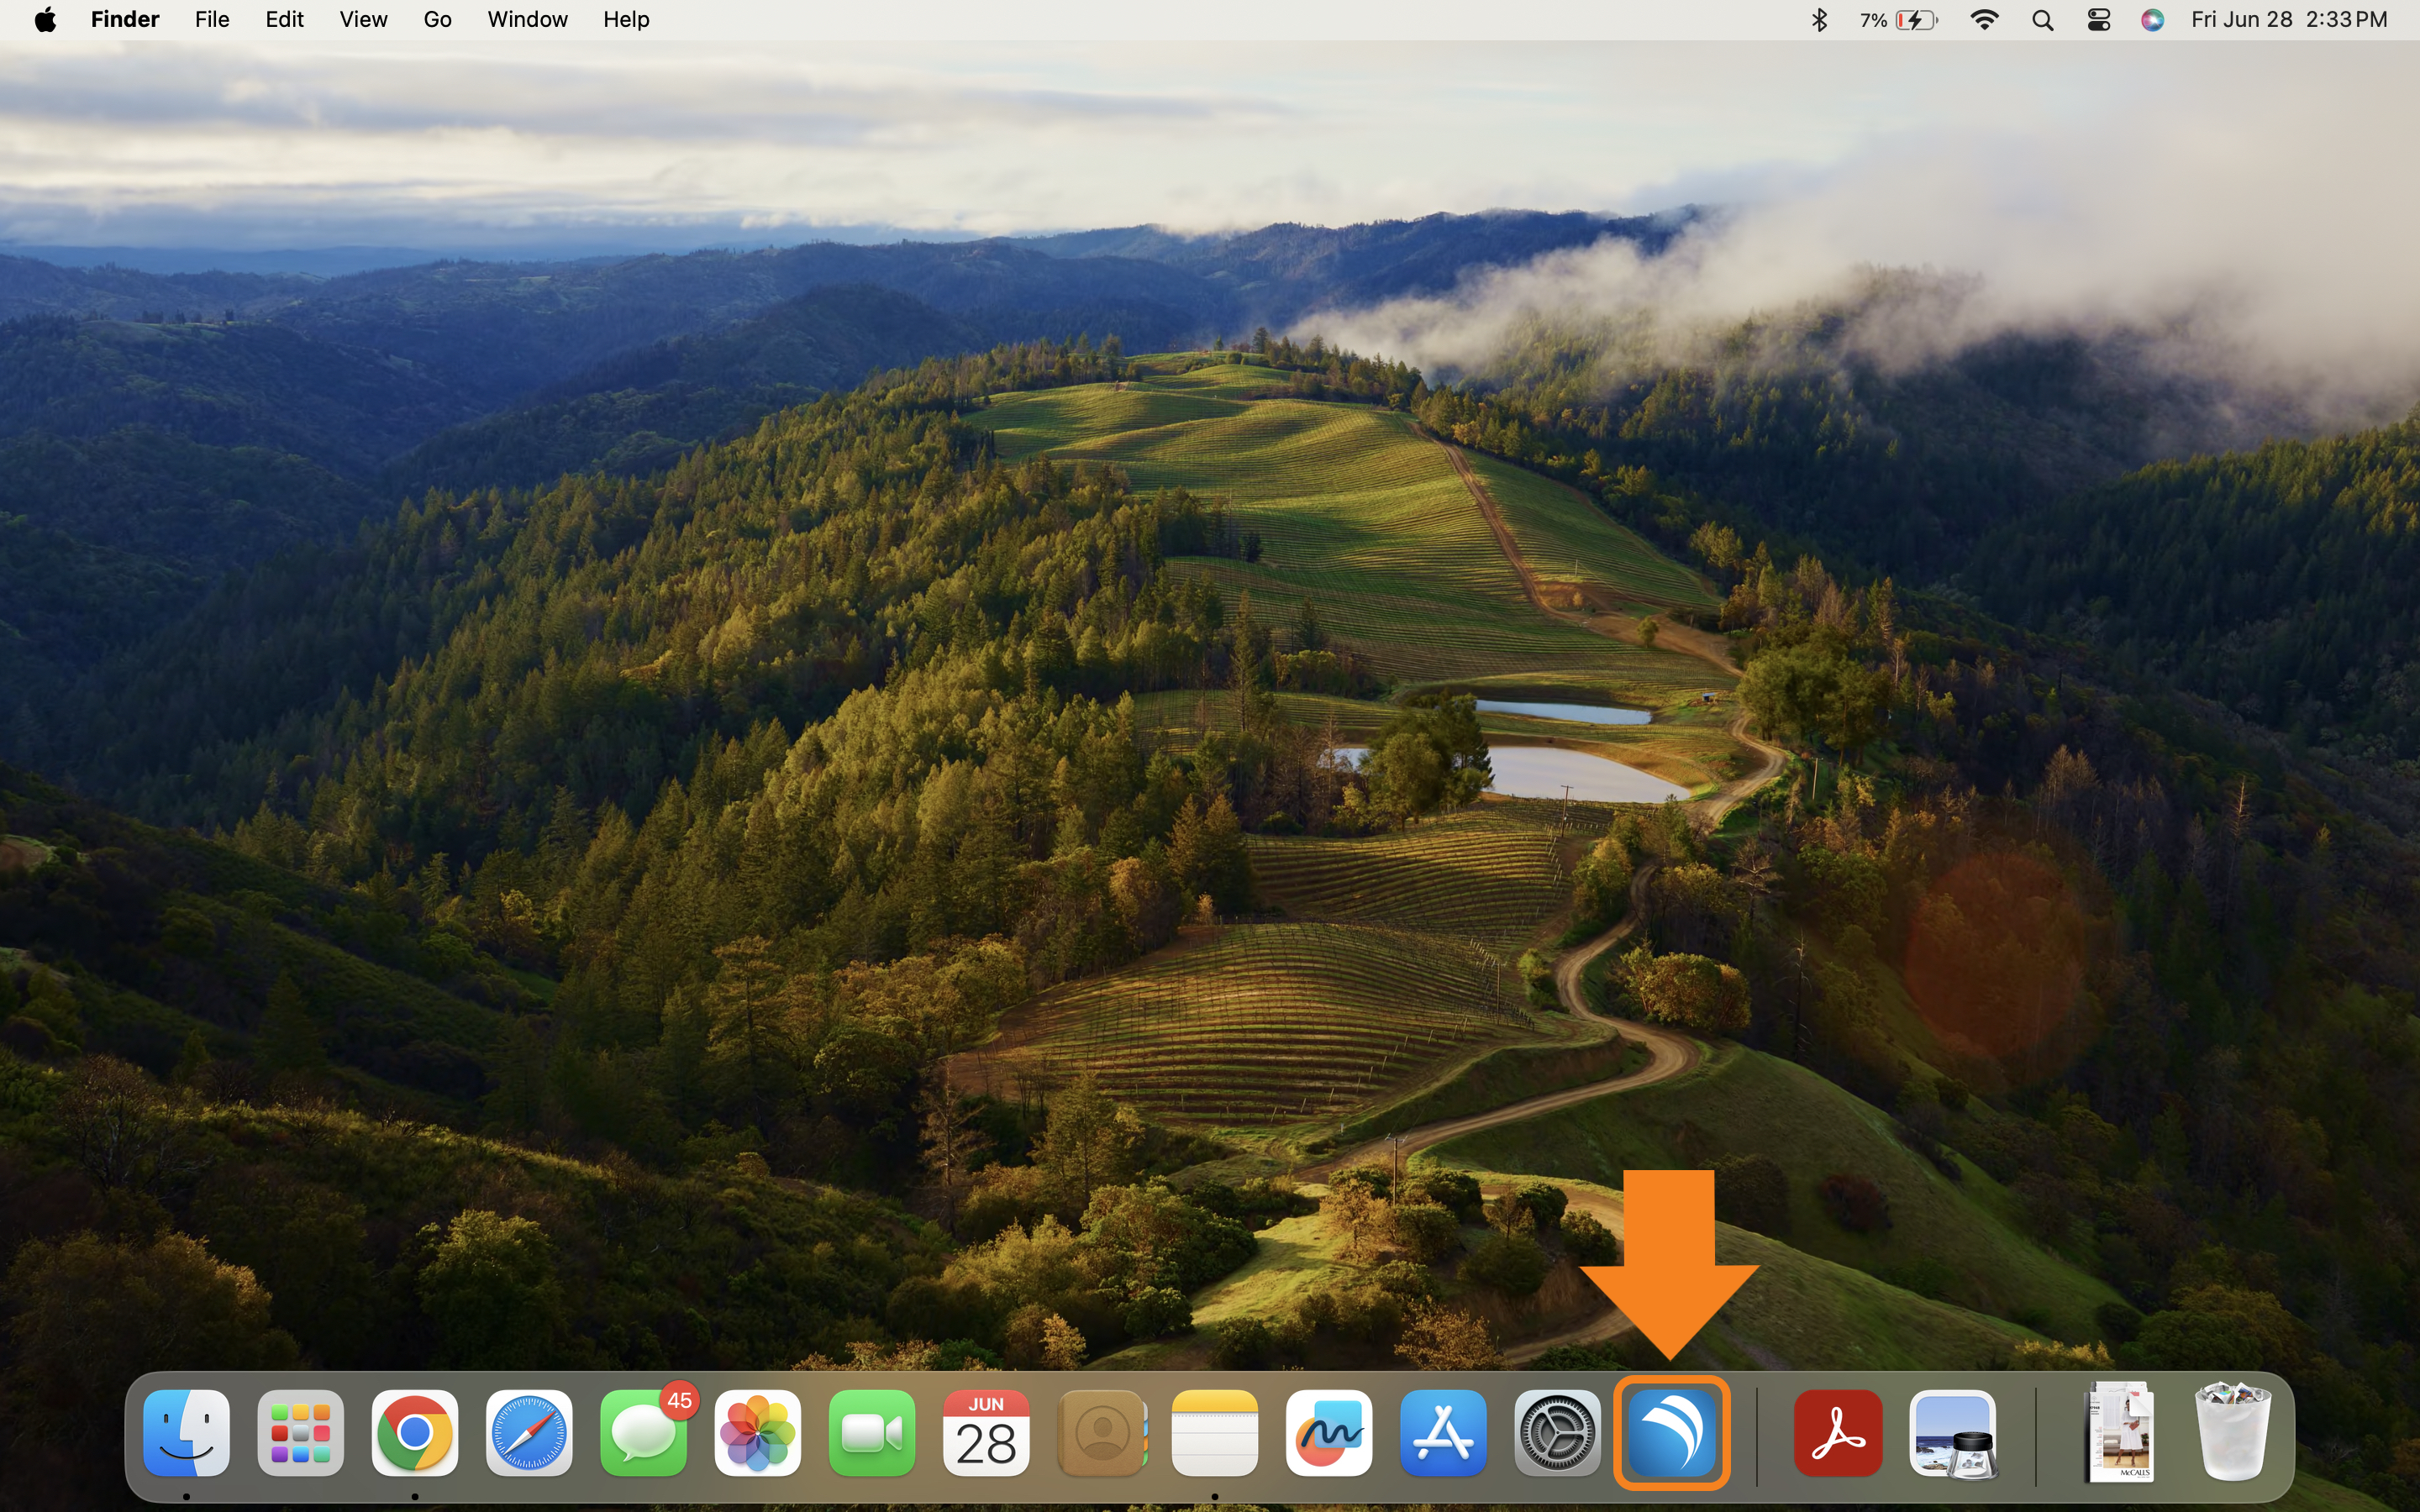Click the battery percentage indicator
The height and width of the screenshot is (1512, 2420).
pos(1873,19)
